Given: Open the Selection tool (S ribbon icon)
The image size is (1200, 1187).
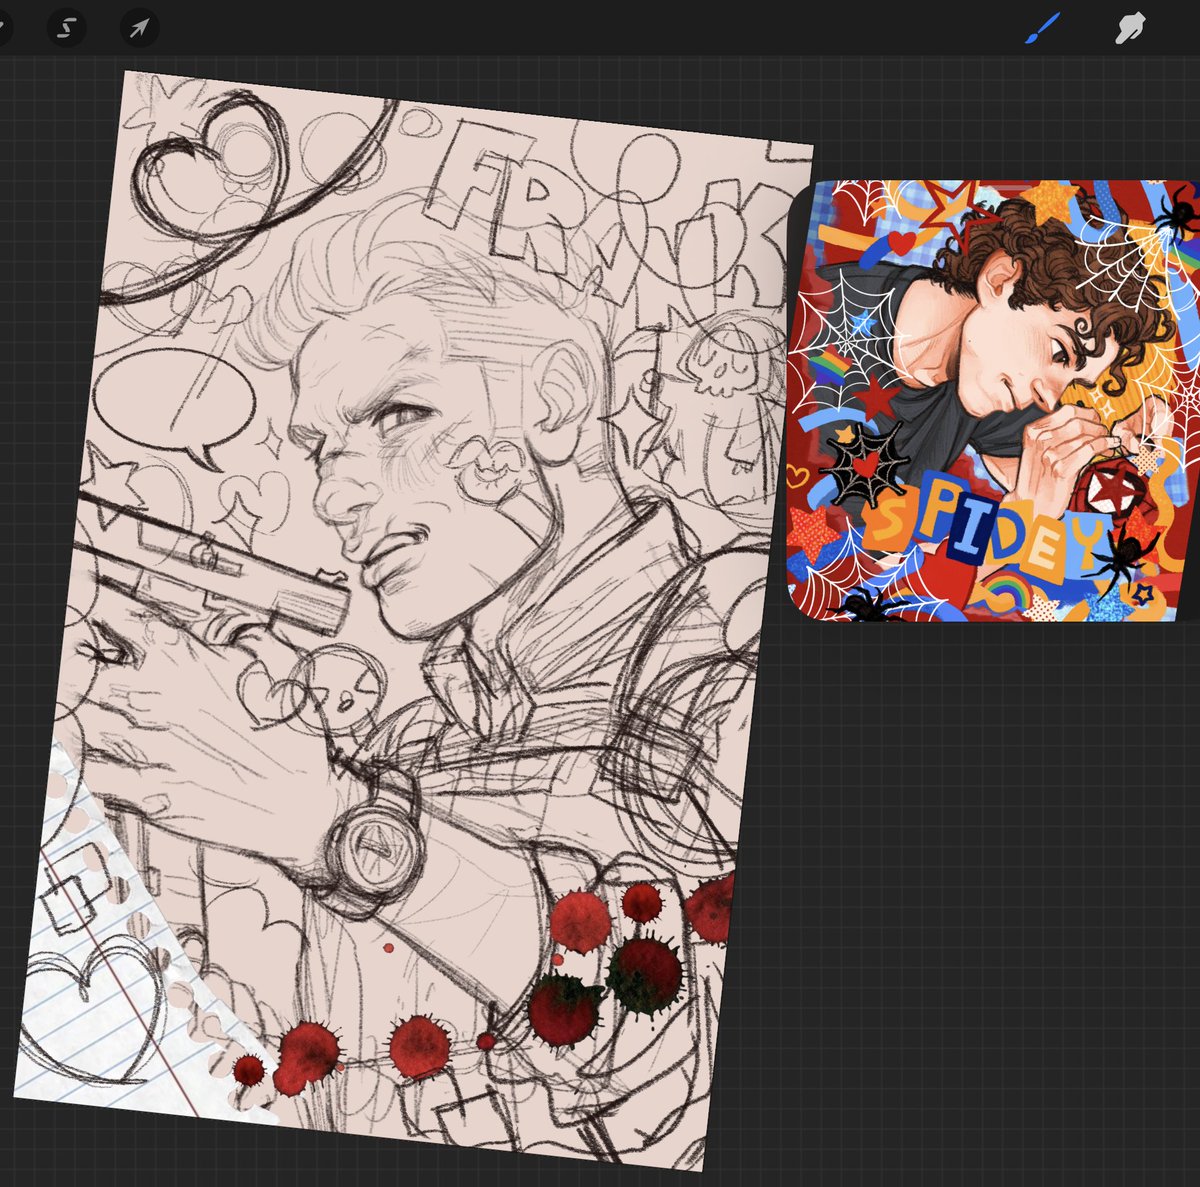Looking at the screenshot, I should [66, 28].
